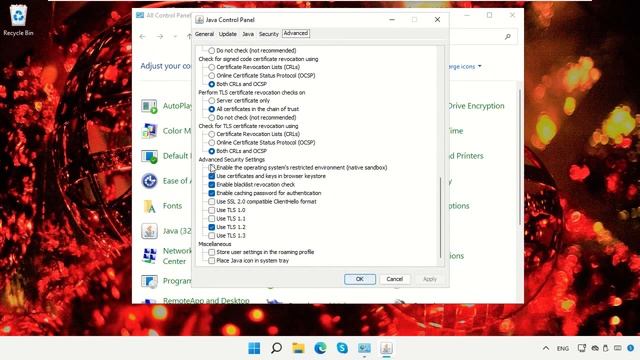Uncheck Use certificates and keys in browser keystore
This screenshot has height=360, width=640.
pos(211,176)
